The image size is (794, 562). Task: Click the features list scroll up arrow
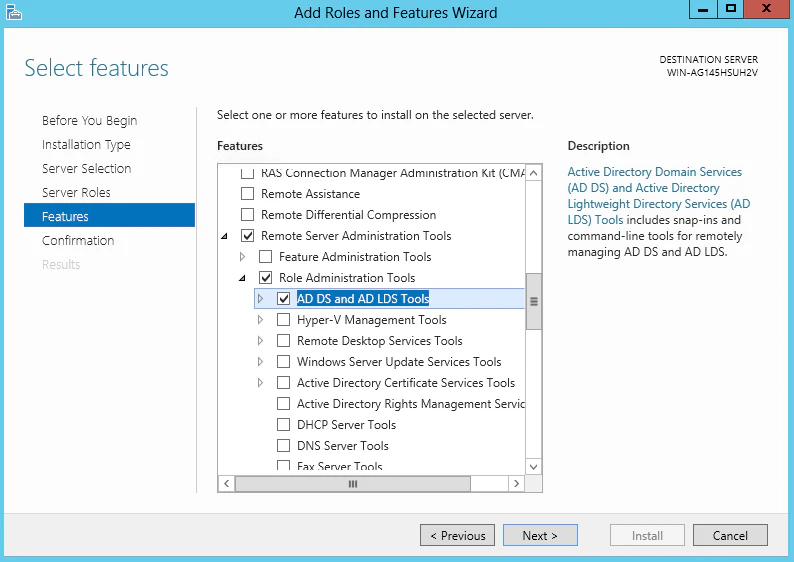pos(533,173)
